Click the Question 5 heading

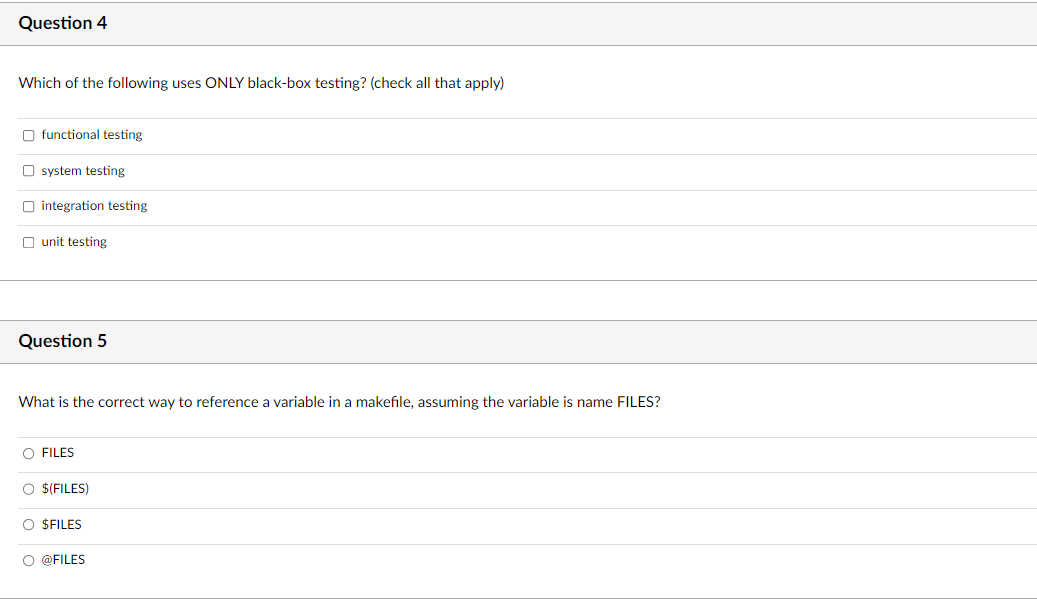(63, 341)
